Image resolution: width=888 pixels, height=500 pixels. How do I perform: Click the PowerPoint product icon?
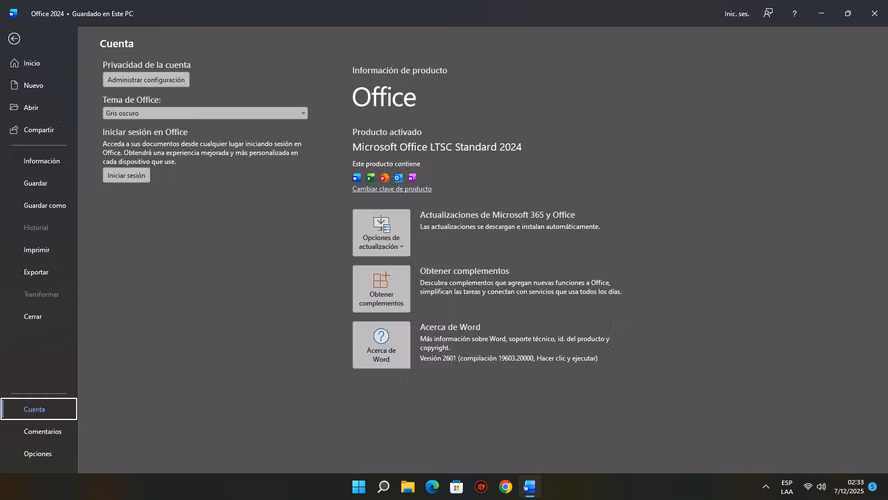tap(385, 178)
